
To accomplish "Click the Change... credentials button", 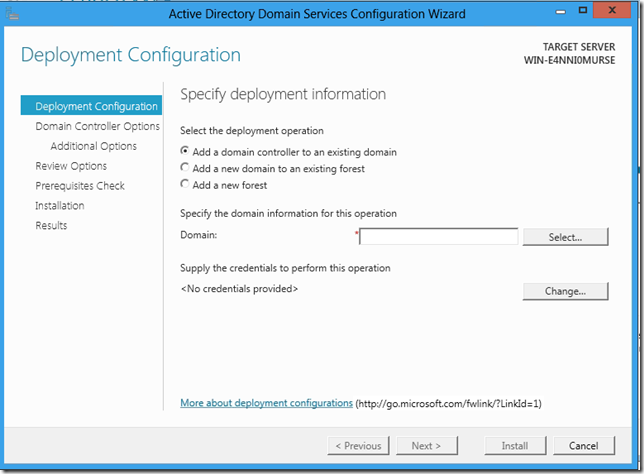I will point(565,291).
